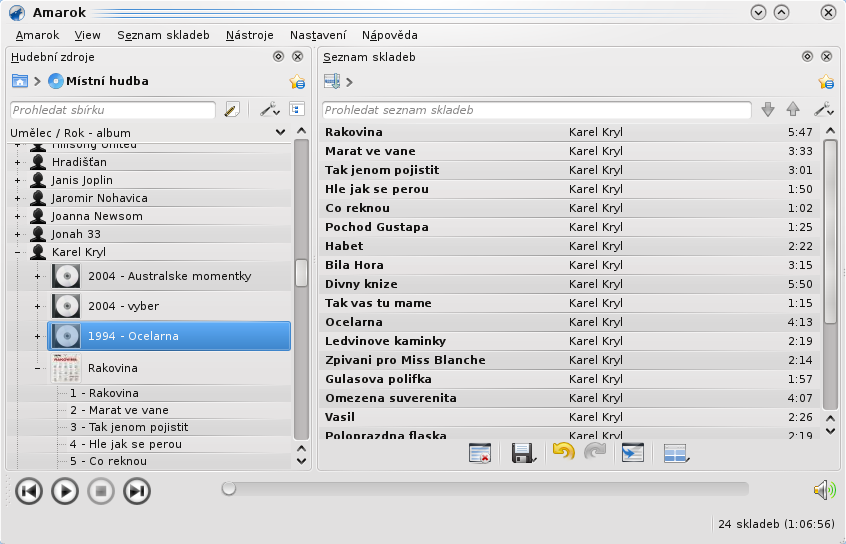
Task: Close the Seznam skladeb dock panel
Action: pyautogui.click(x=826, y=56)
